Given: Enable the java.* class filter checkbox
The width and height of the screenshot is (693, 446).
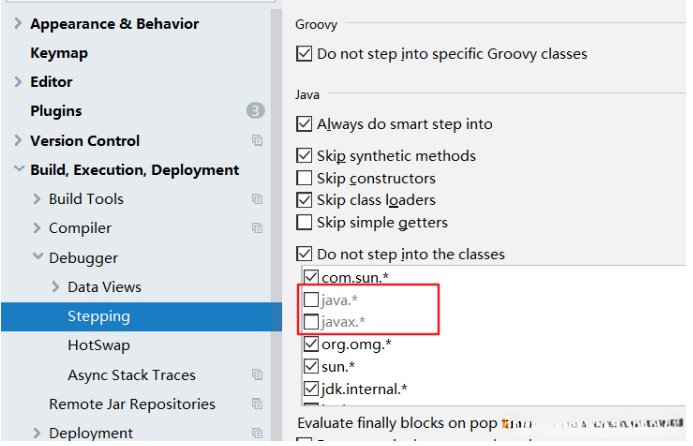Looking at the screenshot, I should (311, 299).
